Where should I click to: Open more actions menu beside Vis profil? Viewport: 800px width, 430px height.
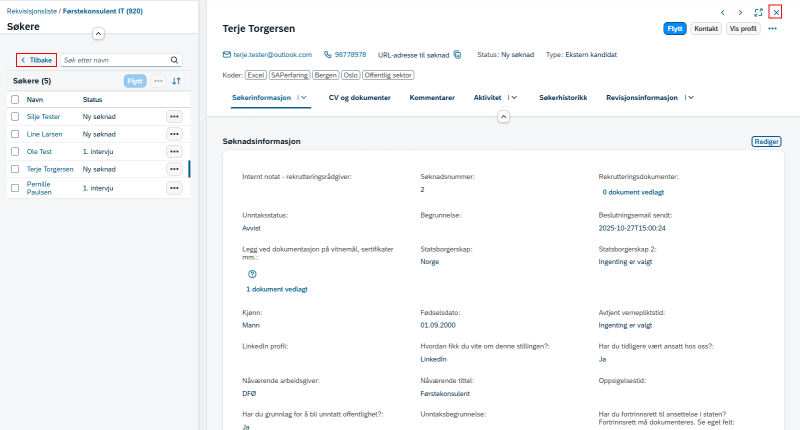click(x=772, y=29)
